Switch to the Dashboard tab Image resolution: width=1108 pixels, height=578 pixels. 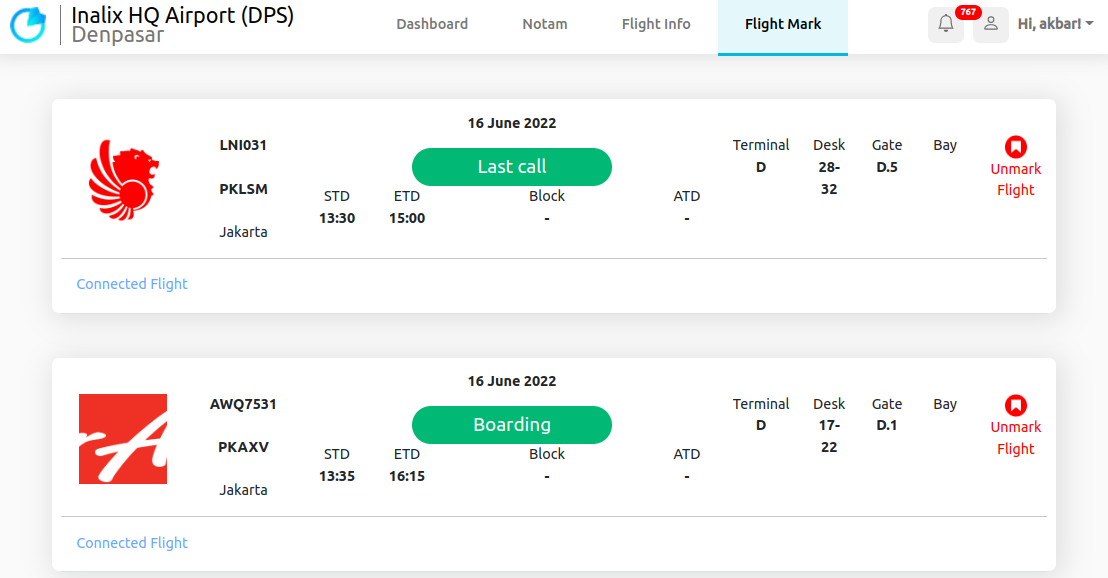(432, 24)
